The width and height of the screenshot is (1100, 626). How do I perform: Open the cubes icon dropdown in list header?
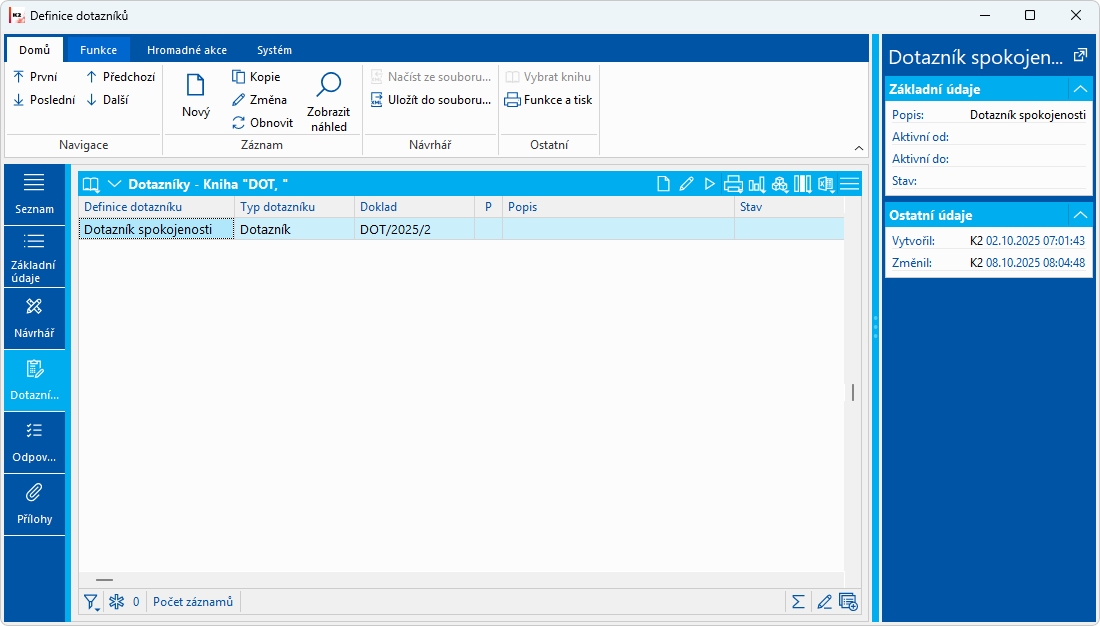click(x=779, y=185)
